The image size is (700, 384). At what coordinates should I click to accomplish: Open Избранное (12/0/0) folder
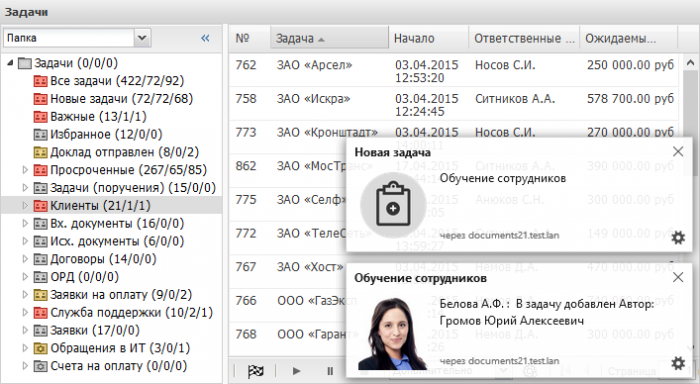[106, 134]
